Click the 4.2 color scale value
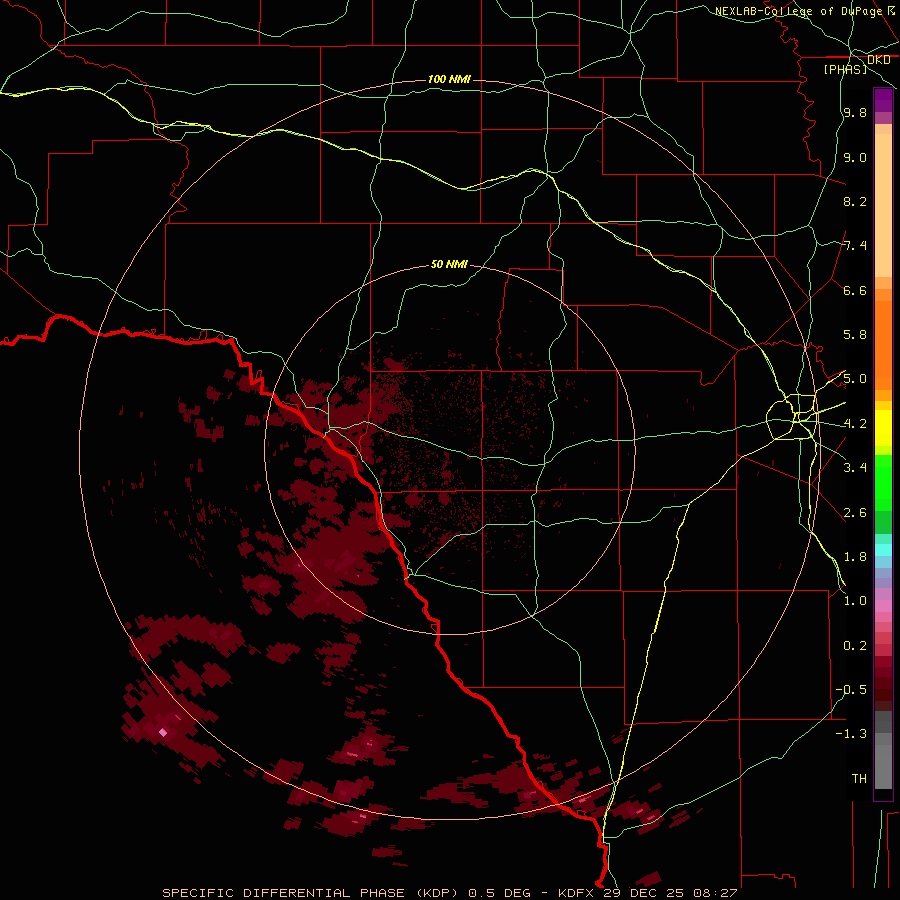The height and width of the screenshot is (900, 900). pyautogui.click(x=855, y=424)
